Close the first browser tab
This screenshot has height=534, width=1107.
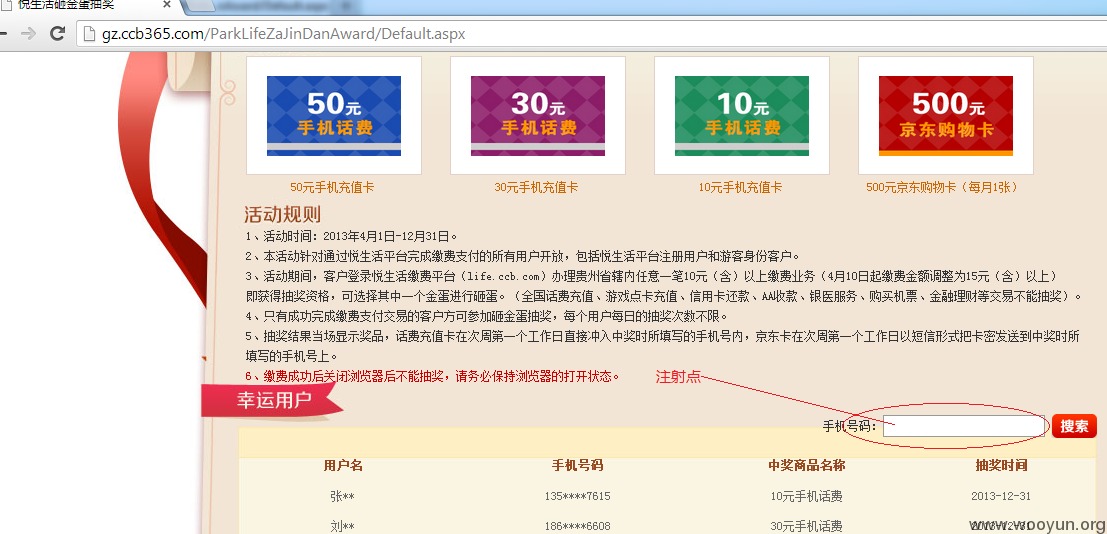167,4
